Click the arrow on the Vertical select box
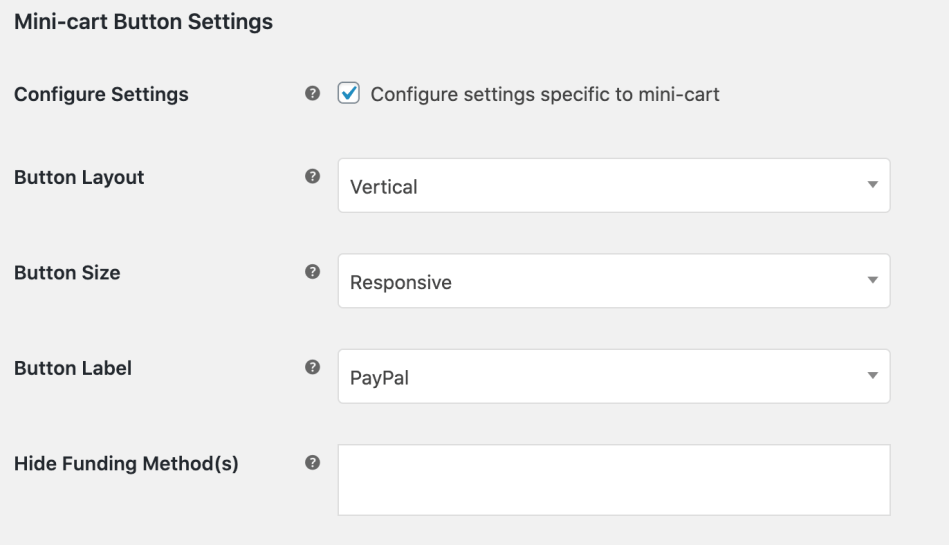The image size is (949, 545). [x=871, y=185]
